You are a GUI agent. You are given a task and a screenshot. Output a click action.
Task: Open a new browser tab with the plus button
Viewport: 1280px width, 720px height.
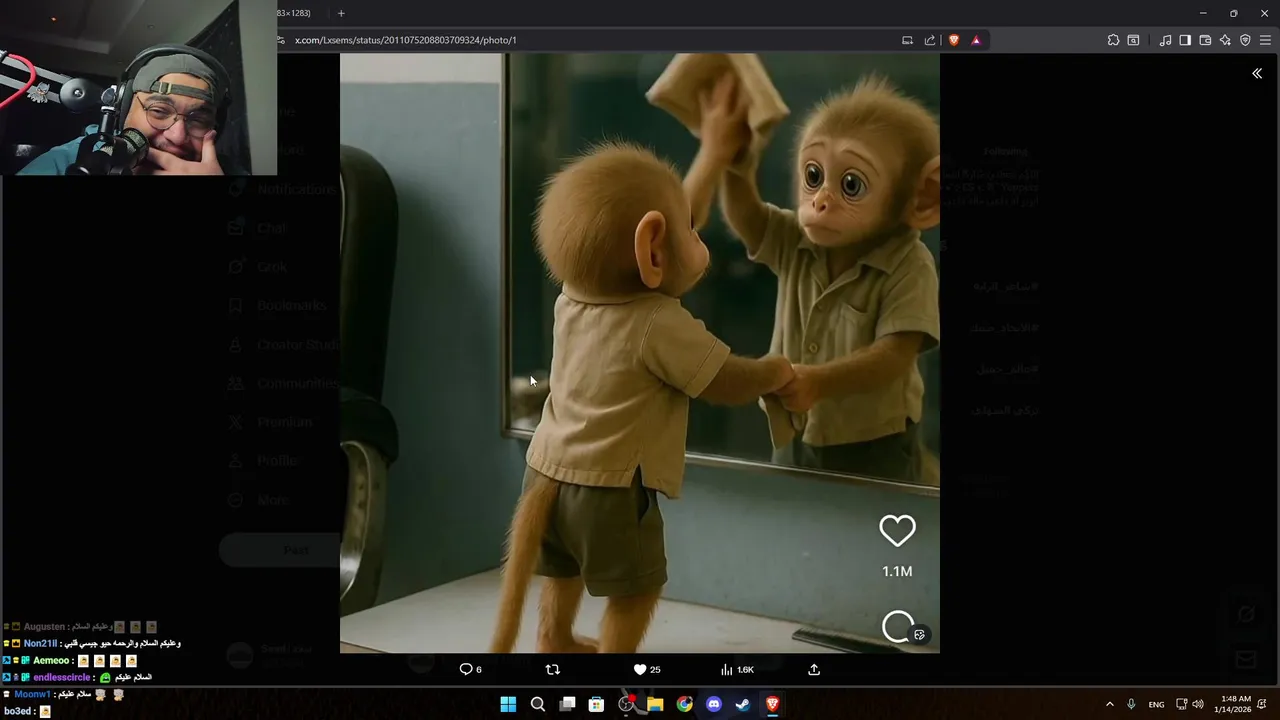(x=341, y=13)
